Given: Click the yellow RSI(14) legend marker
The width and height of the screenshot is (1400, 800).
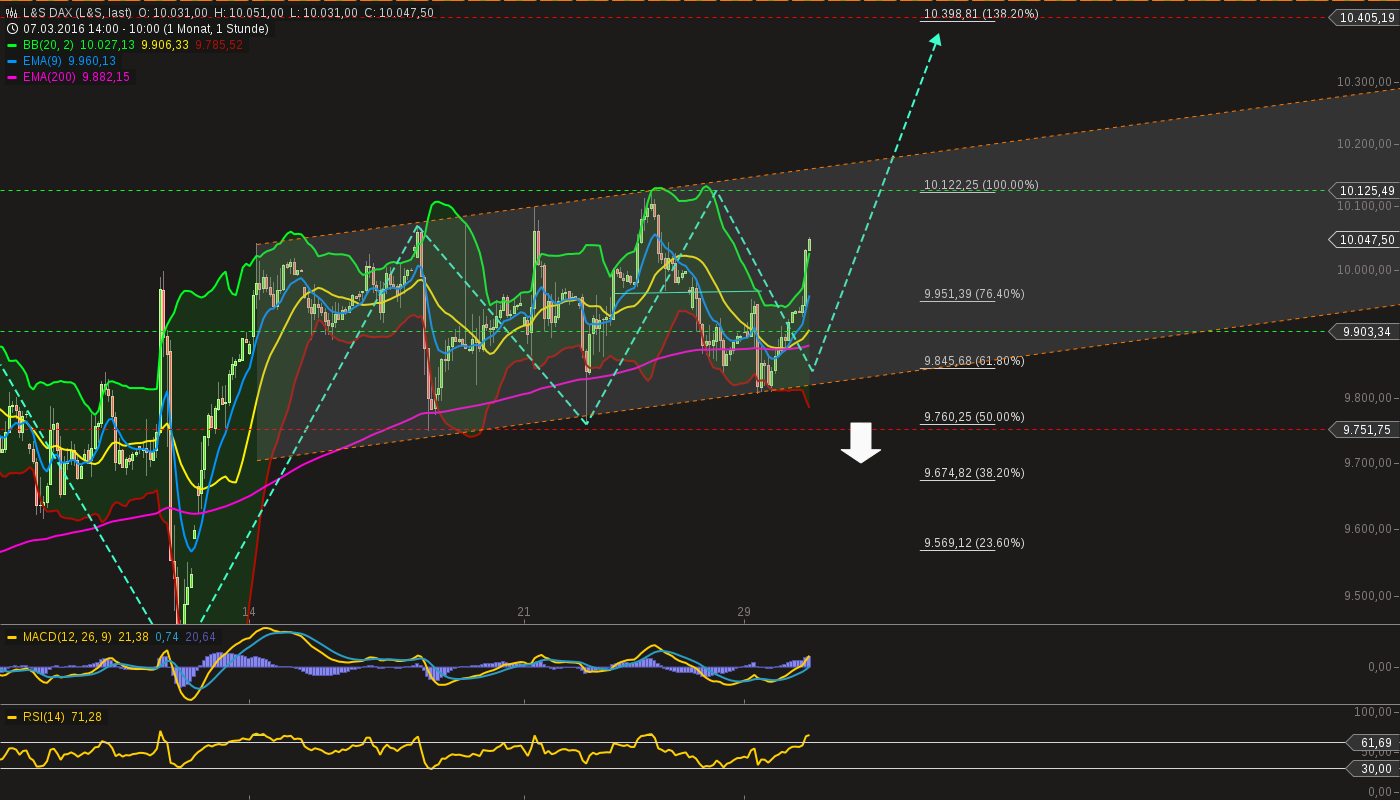Looking at the screenshot, I should click(x=12, y=717).
